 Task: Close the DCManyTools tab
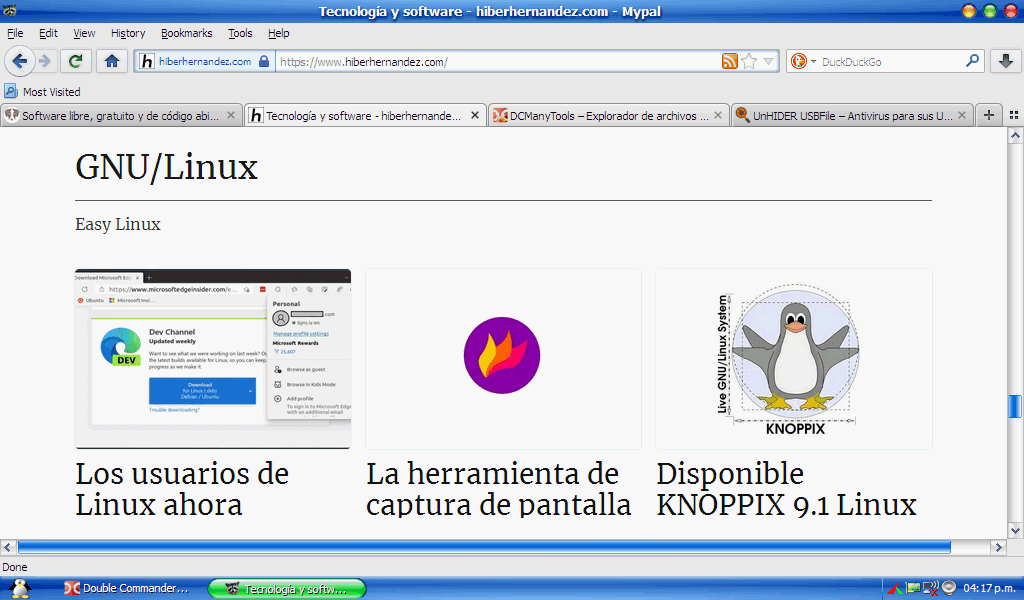[x=718, y=115]
